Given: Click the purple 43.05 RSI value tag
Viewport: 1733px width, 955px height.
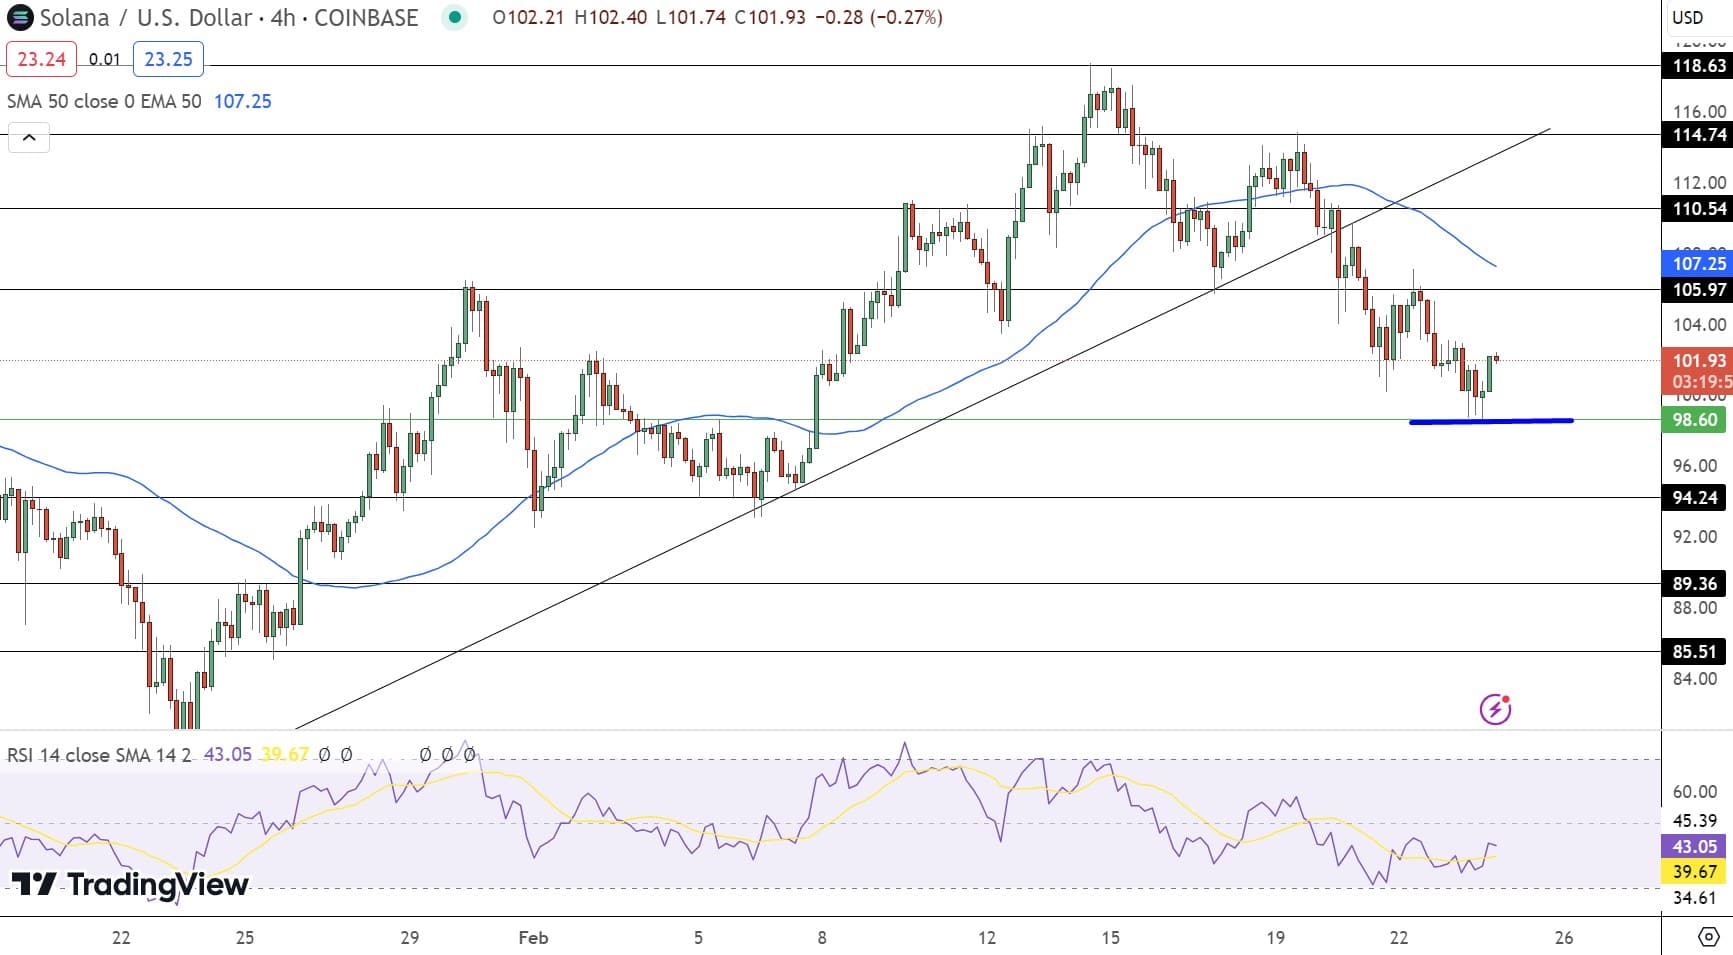Looking at the screenshot, I should click(1695, 847).
